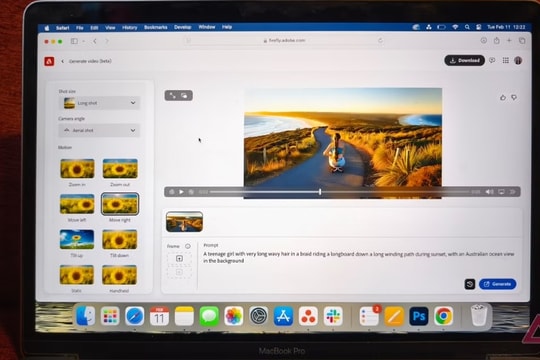Select the Tilt down motion thumbnail

[x=120, y=239]
